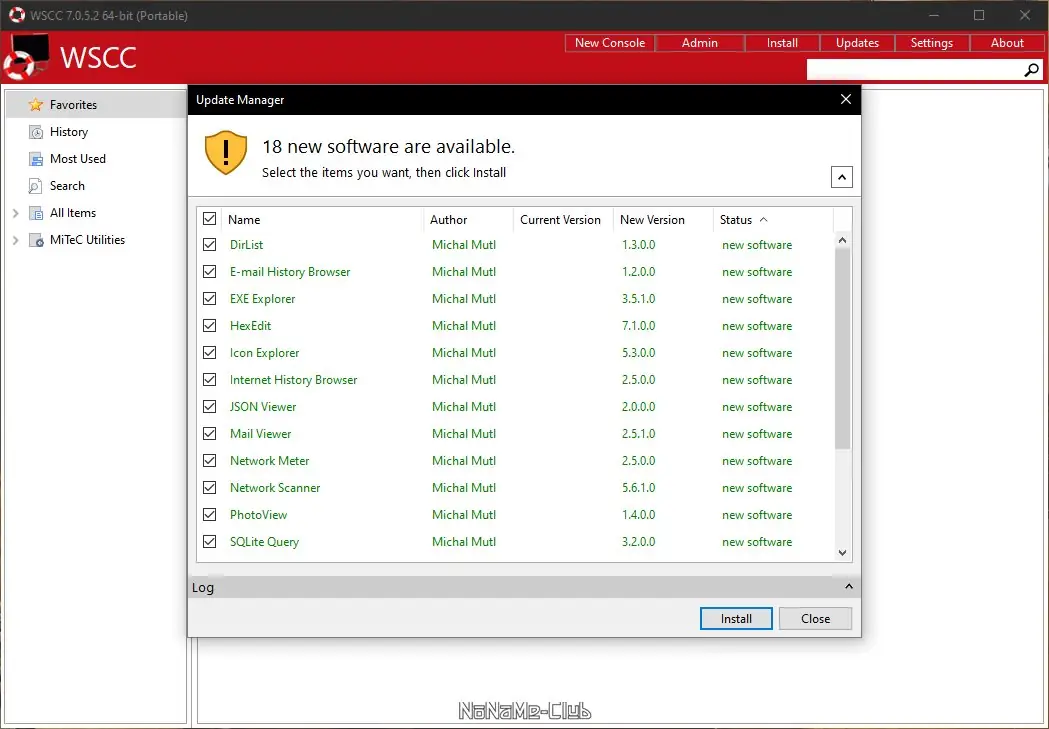This screenshot has height=729, width=1049.
Task: Toggle the select-all checkbox in header
Action: [x=209, y=219]
